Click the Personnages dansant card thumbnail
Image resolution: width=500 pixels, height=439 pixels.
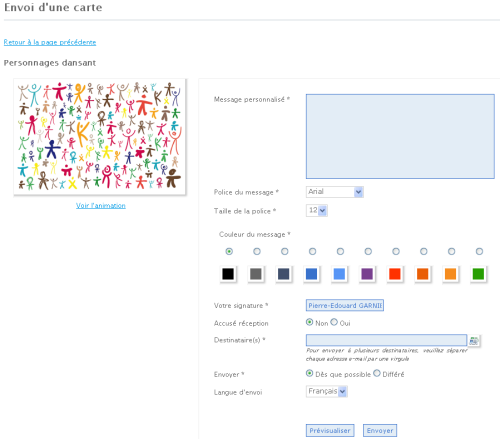click(x=100, y=137)
